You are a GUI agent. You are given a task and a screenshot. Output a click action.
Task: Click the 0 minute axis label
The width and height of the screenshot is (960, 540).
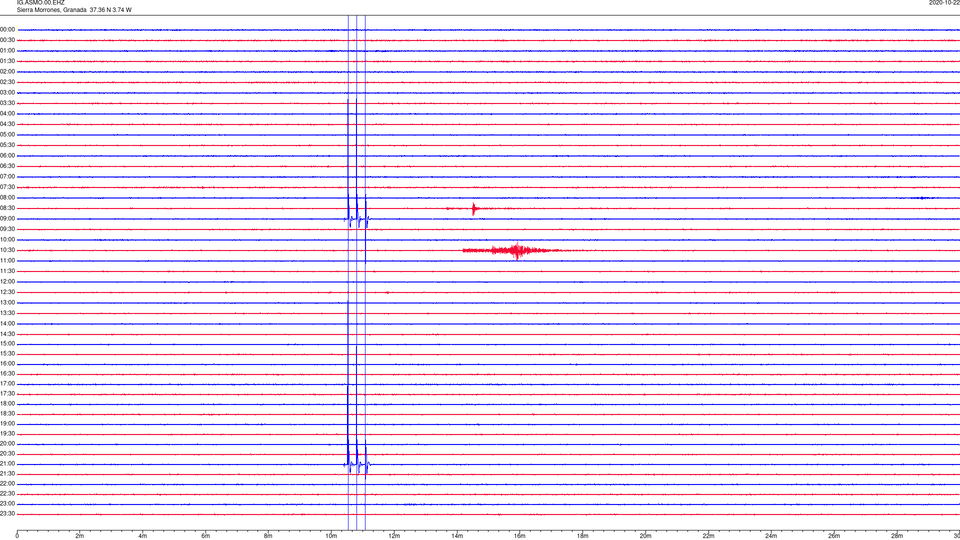click(x=17, y=536)
